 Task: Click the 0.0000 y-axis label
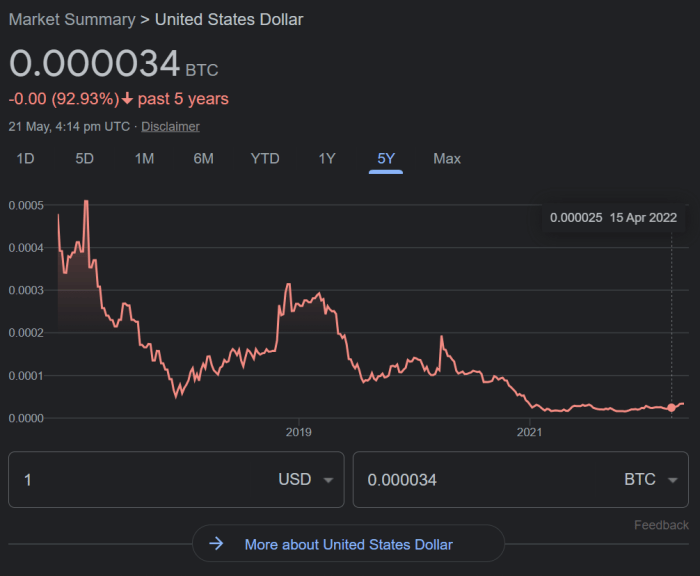(x=26, y=418)
